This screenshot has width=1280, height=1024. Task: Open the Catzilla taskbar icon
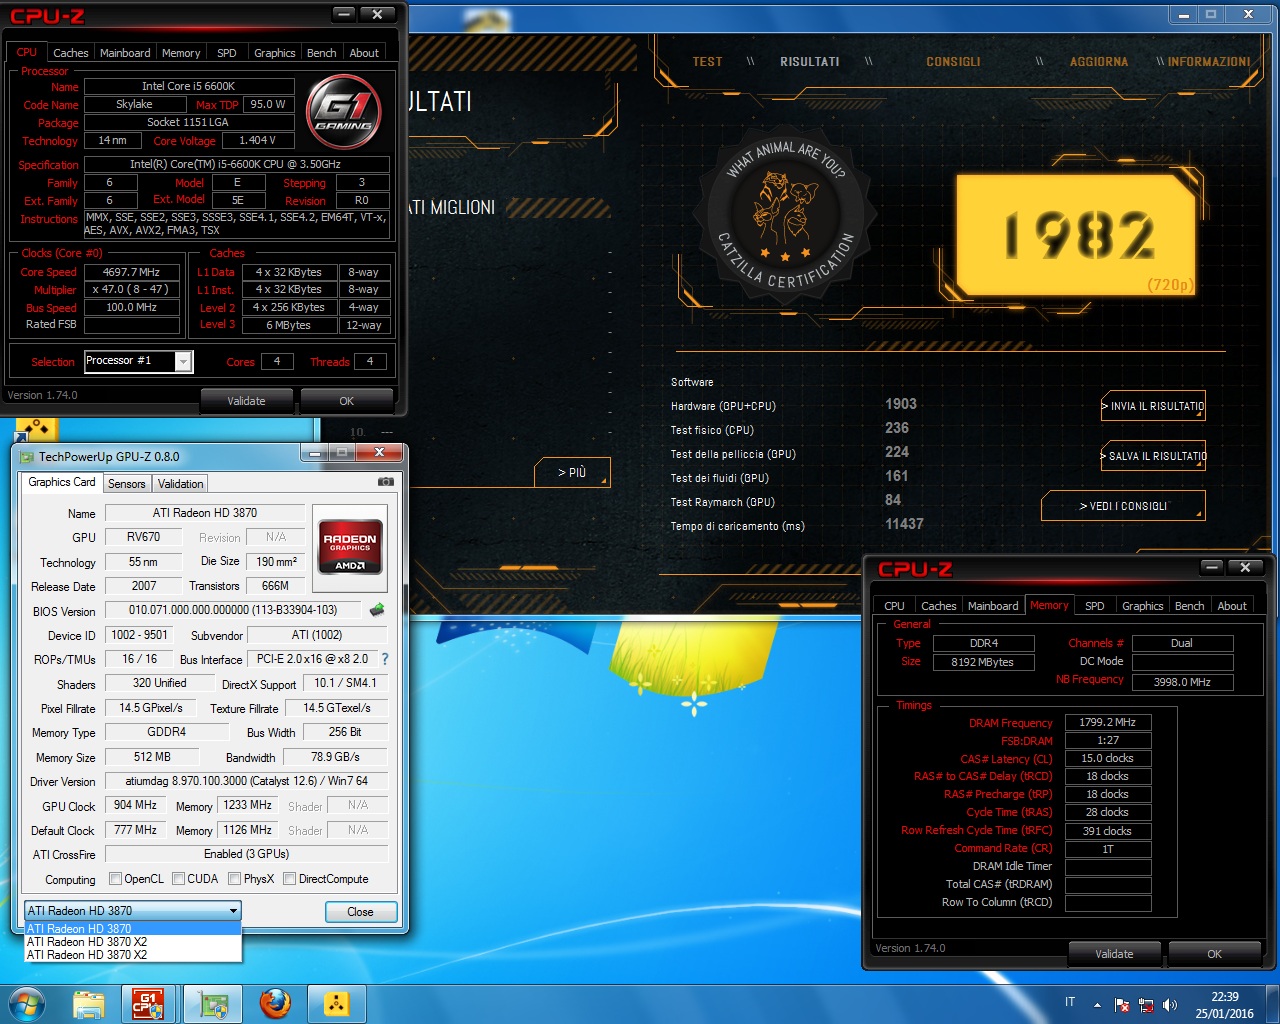coord(337,1004)
